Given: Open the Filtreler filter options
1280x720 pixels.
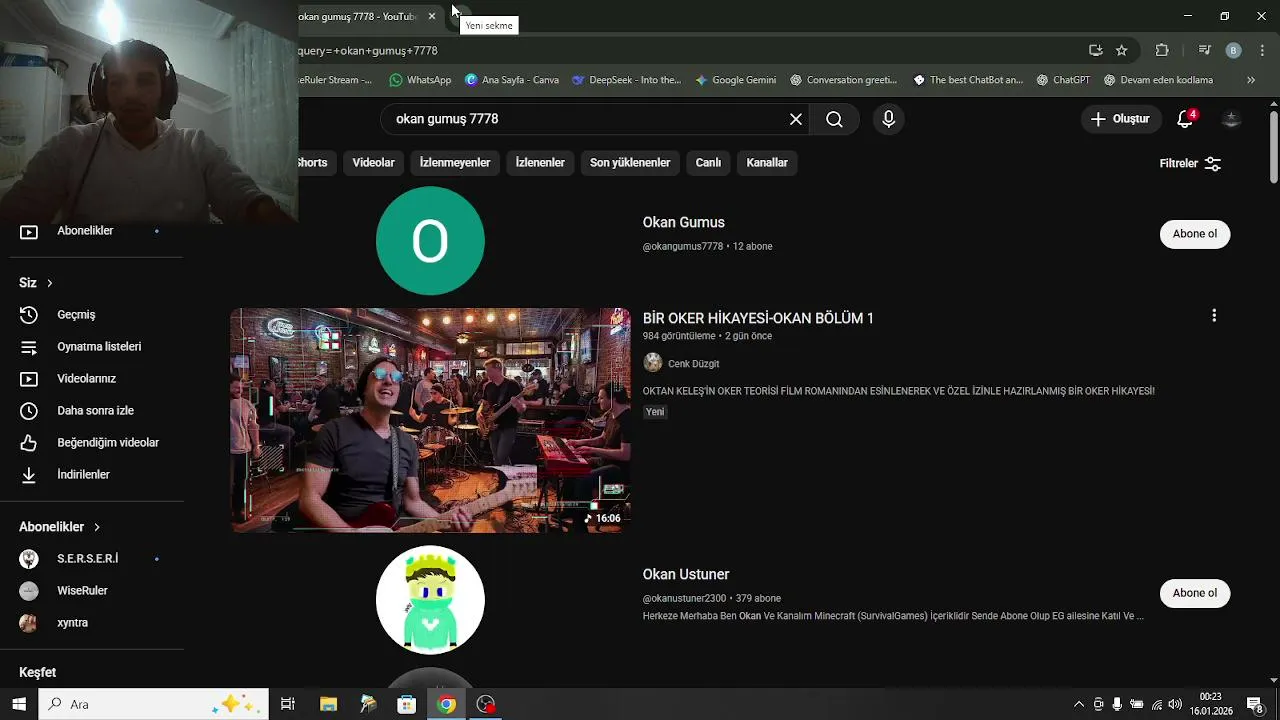Looking at the screenshot, I should [x=1190, y=163].
